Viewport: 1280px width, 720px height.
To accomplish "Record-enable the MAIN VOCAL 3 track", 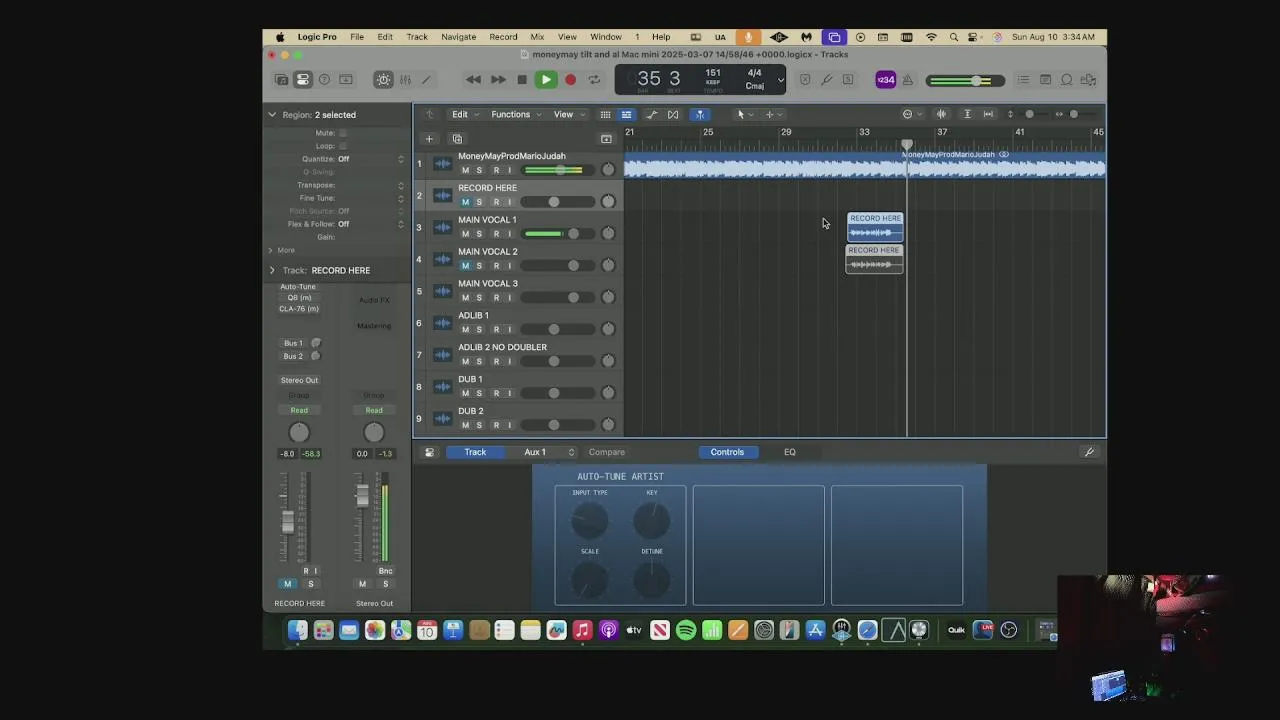I will tap(495, 298).
